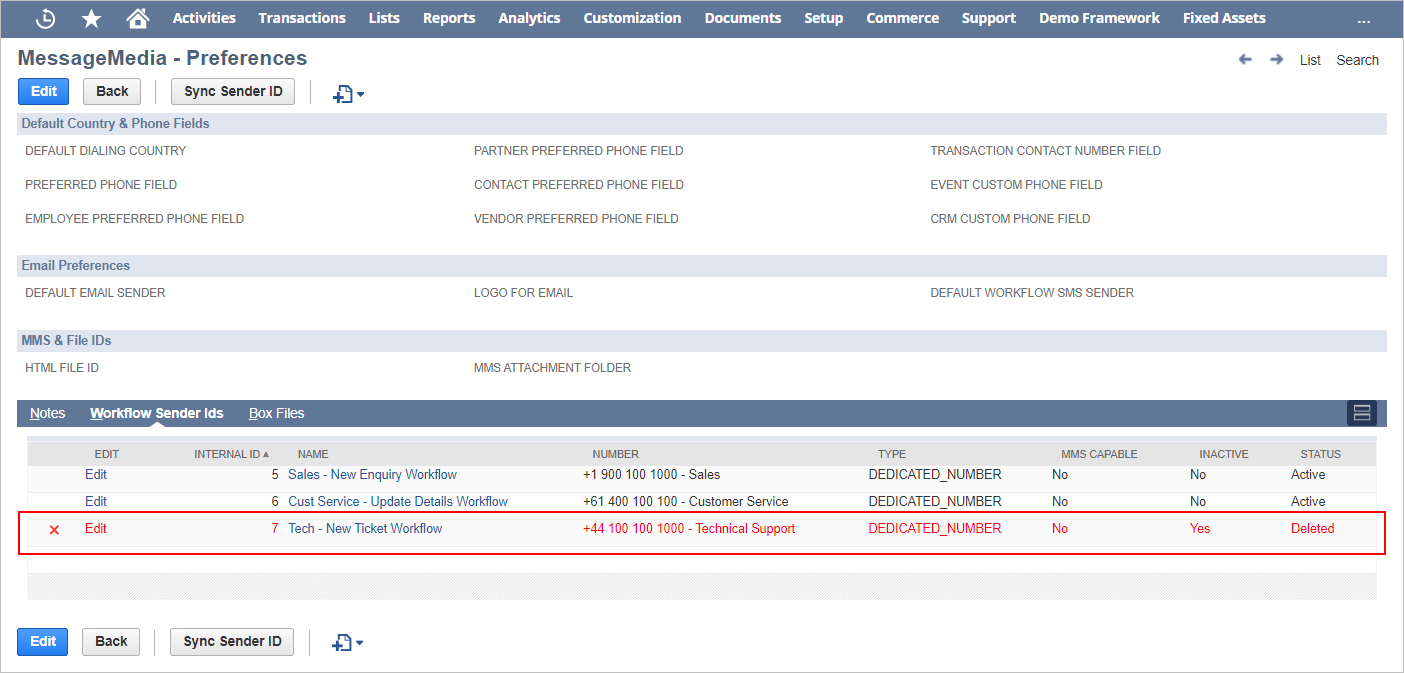The height and width of the screenshot is (673, 1404).
Task: Edit the Sales - New Enquiry Workflow row
Action: (96, 475)
